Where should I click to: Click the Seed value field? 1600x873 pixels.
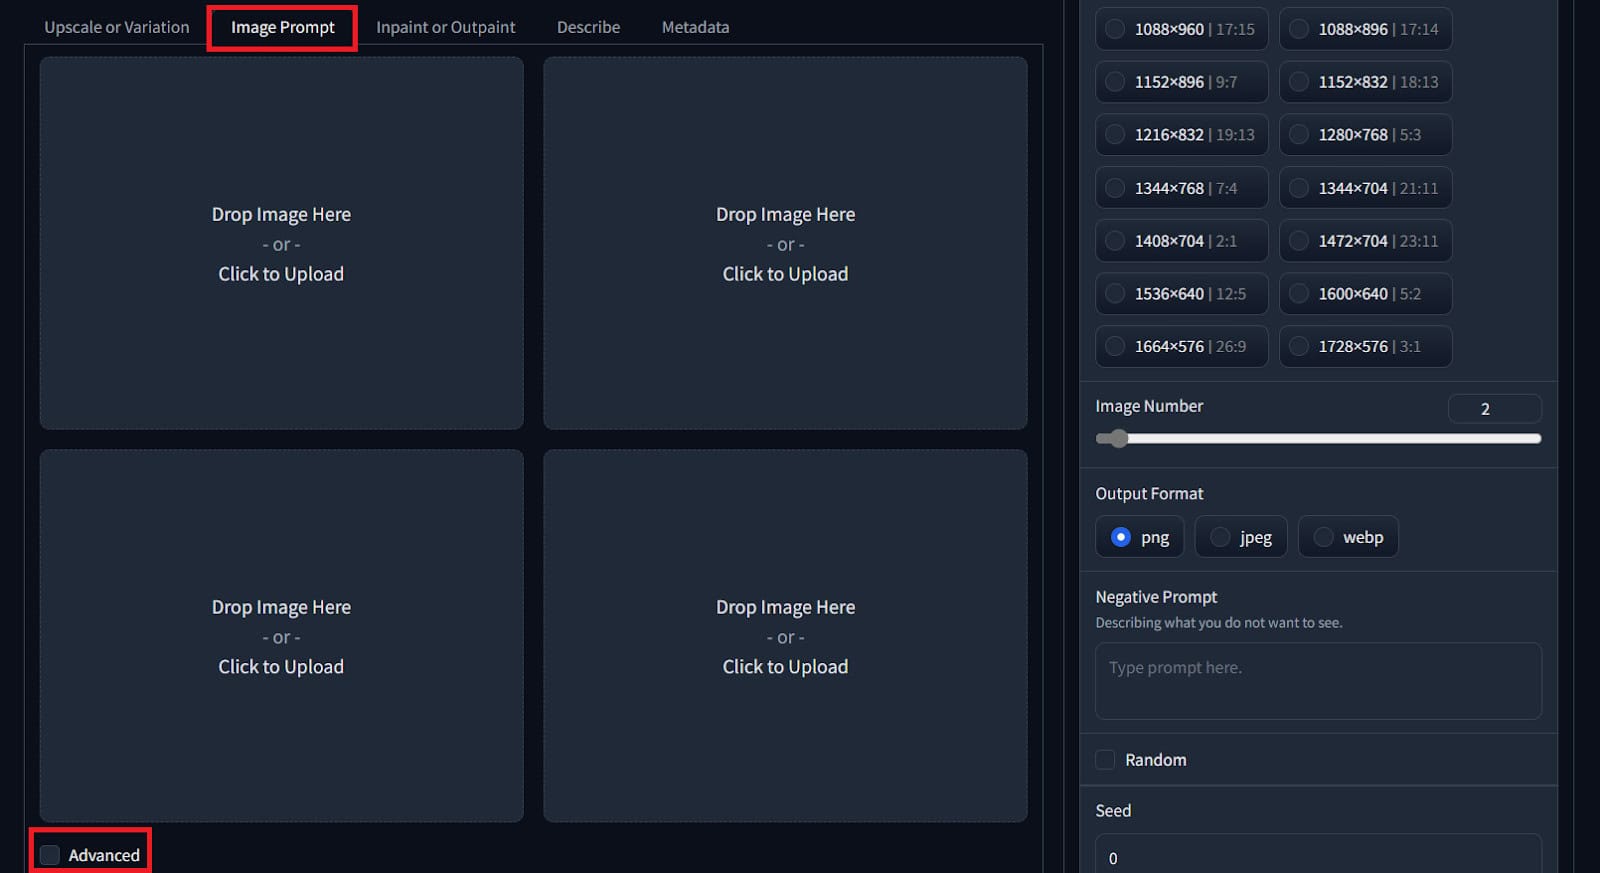(x=1318, y=857)
